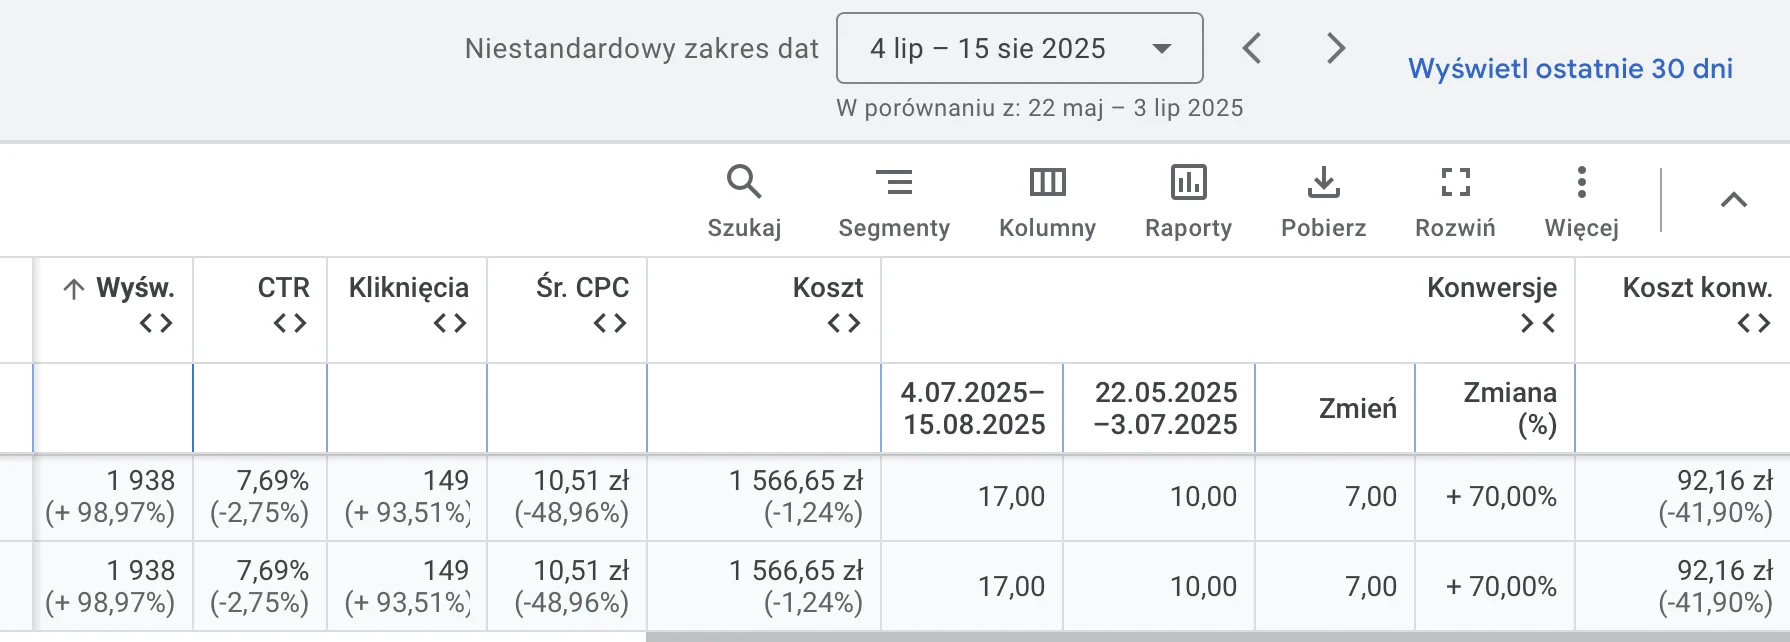Click Wyświetl ostatnie 30 dni link
1790x642 pixels.
coord(1570,68)
